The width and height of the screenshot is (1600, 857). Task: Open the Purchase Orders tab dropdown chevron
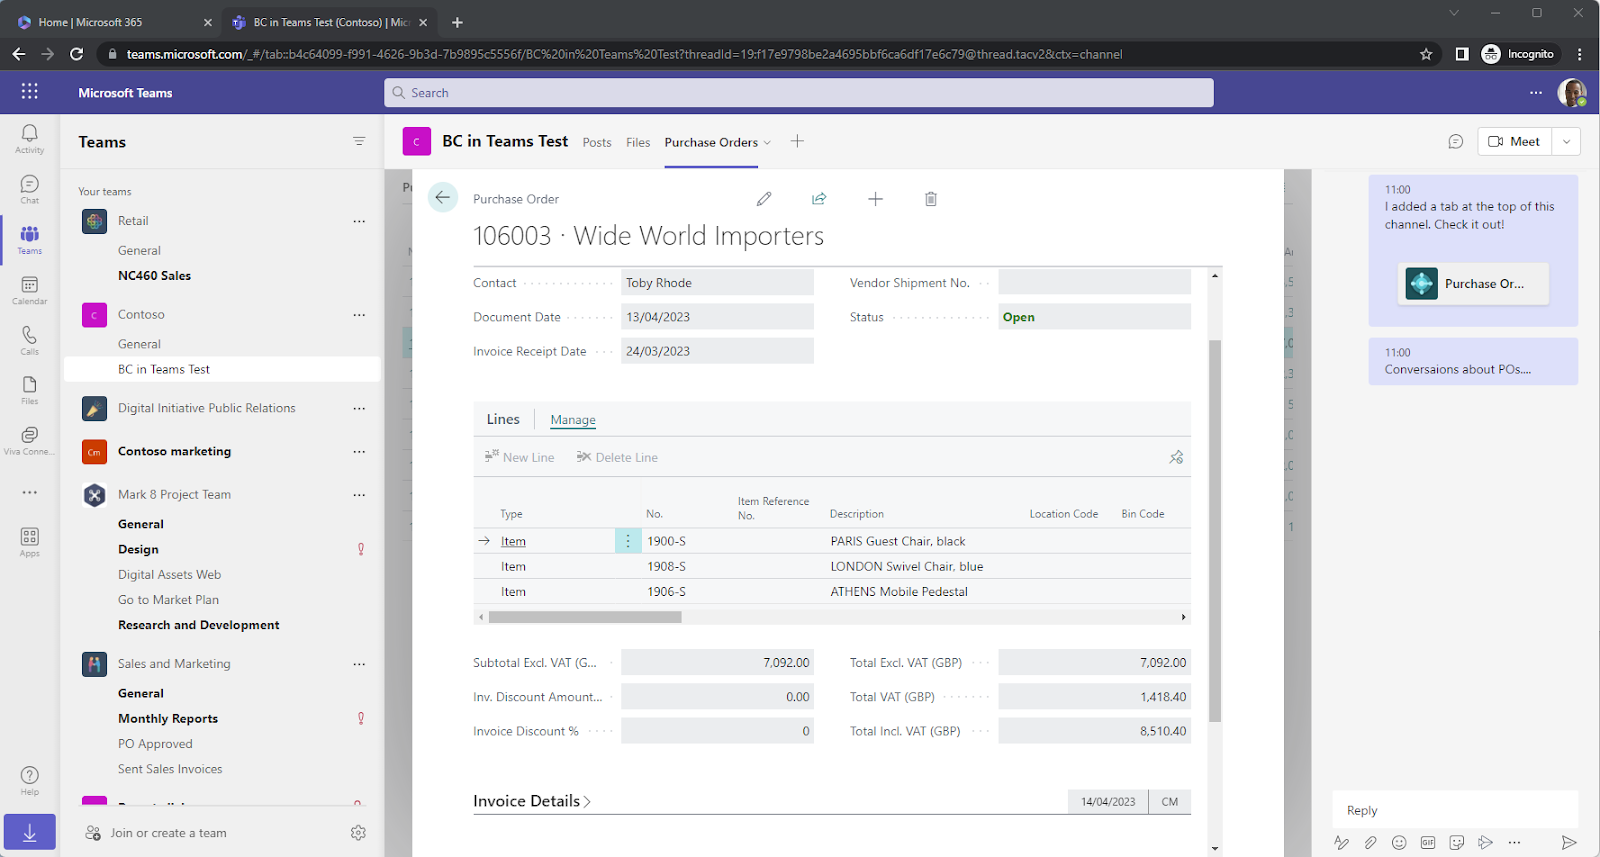pyautogui.click(x=767, y=143)
